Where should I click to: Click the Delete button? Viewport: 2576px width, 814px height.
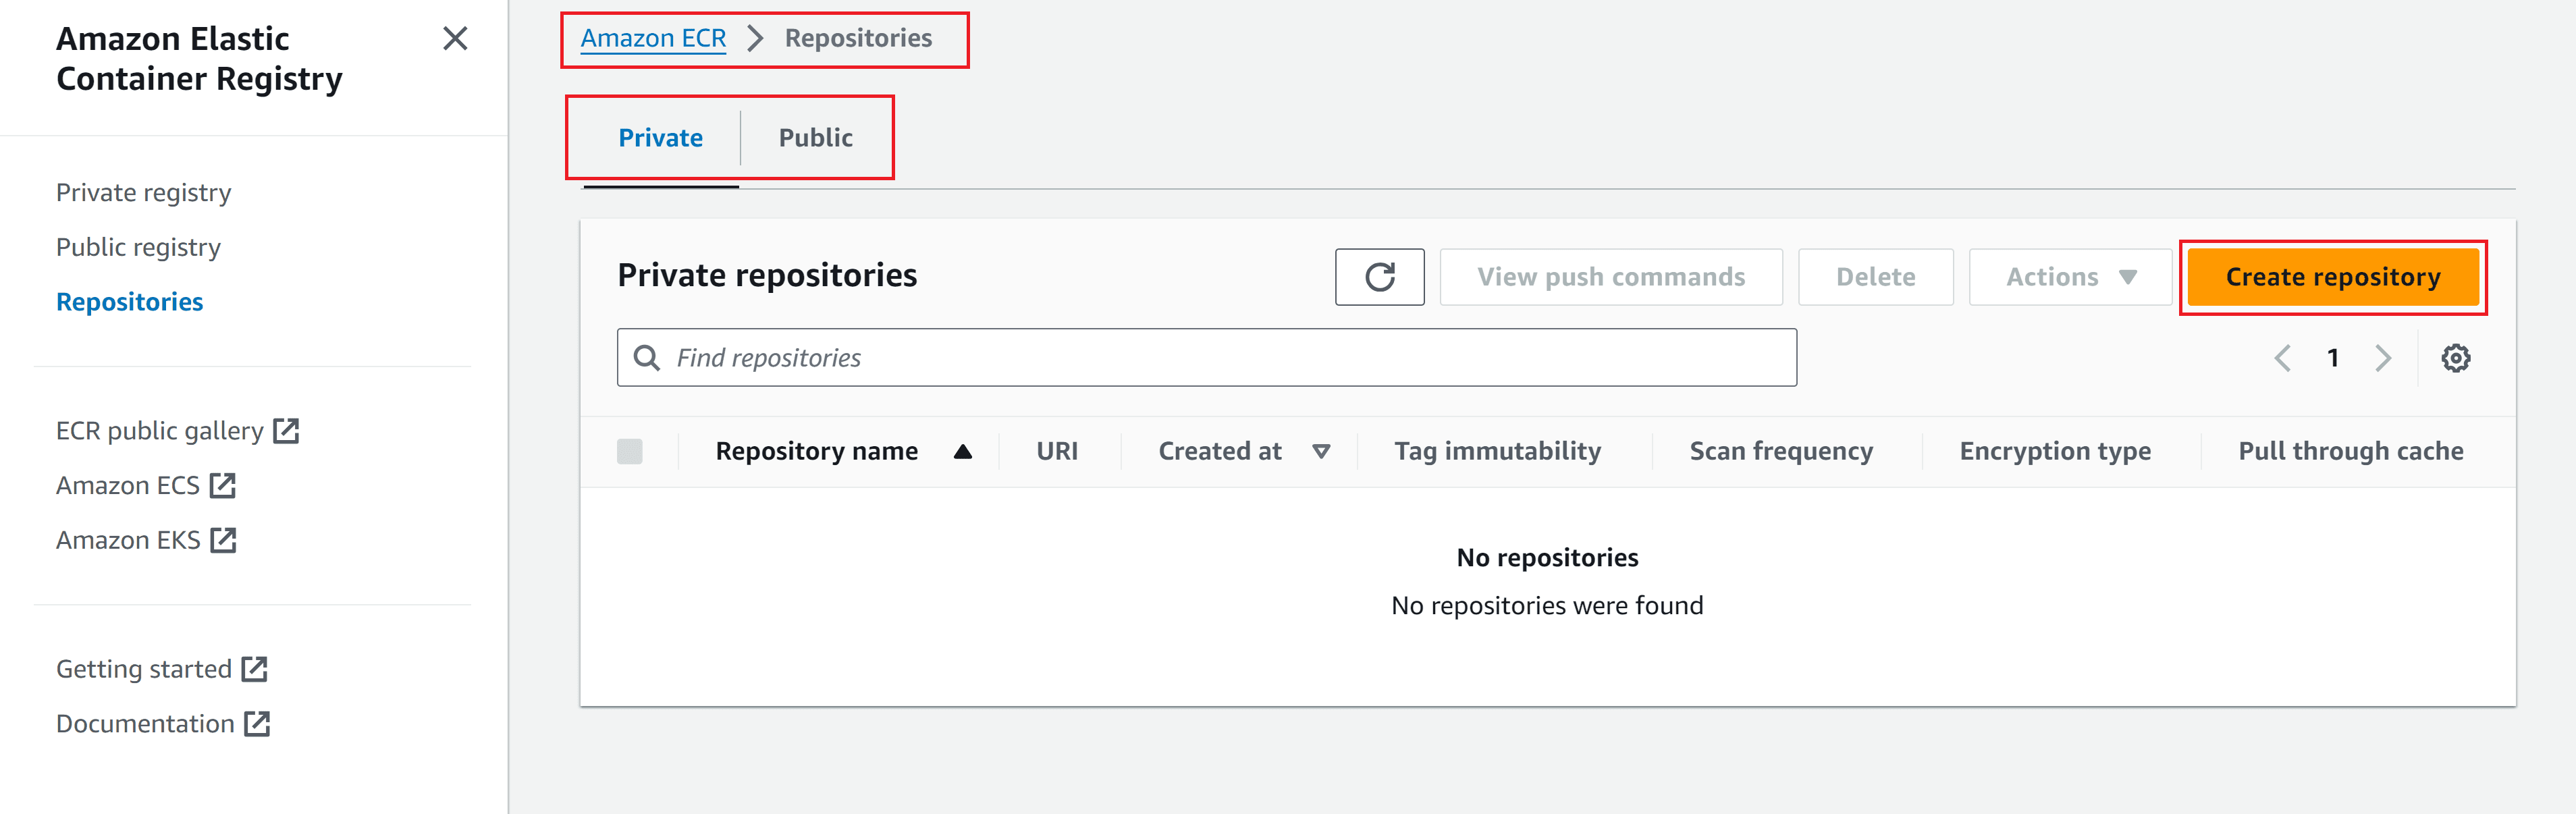point(1875,277)
